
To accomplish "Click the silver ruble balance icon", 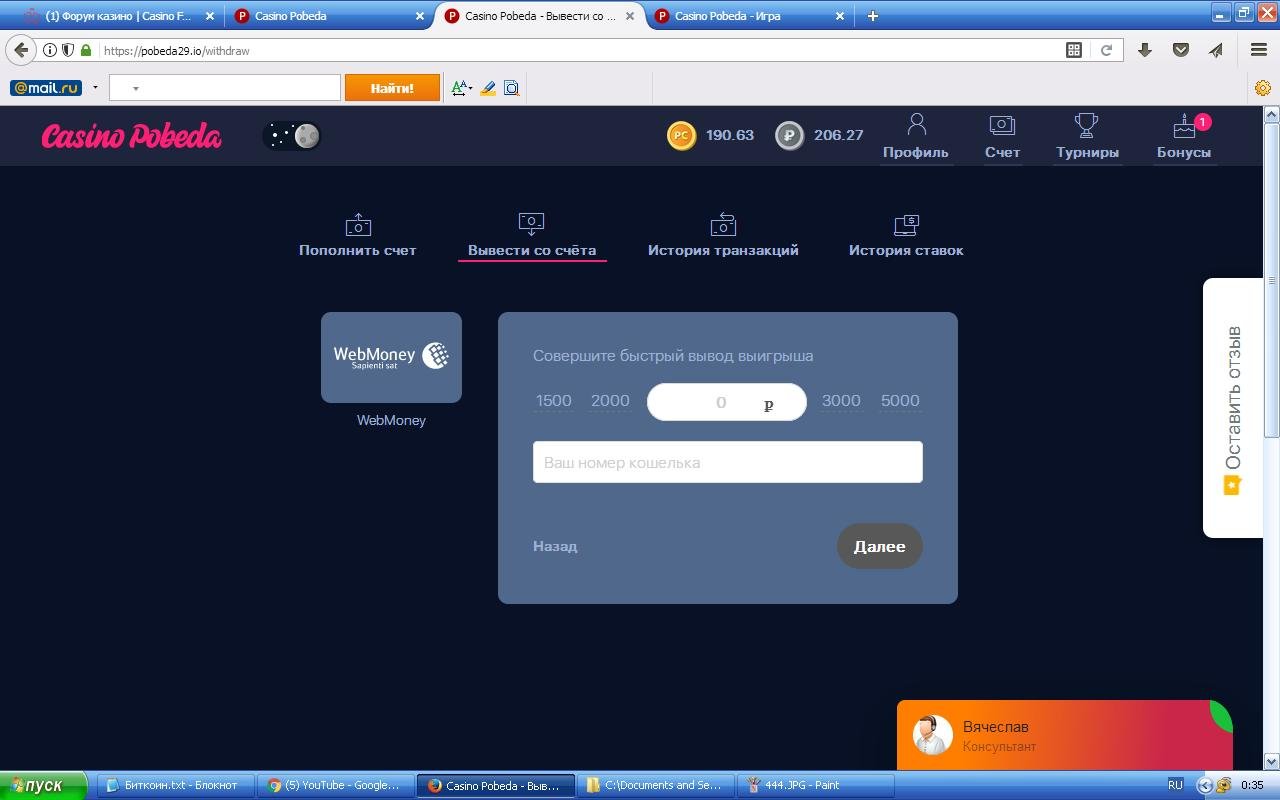I will [x=790, y=135].
